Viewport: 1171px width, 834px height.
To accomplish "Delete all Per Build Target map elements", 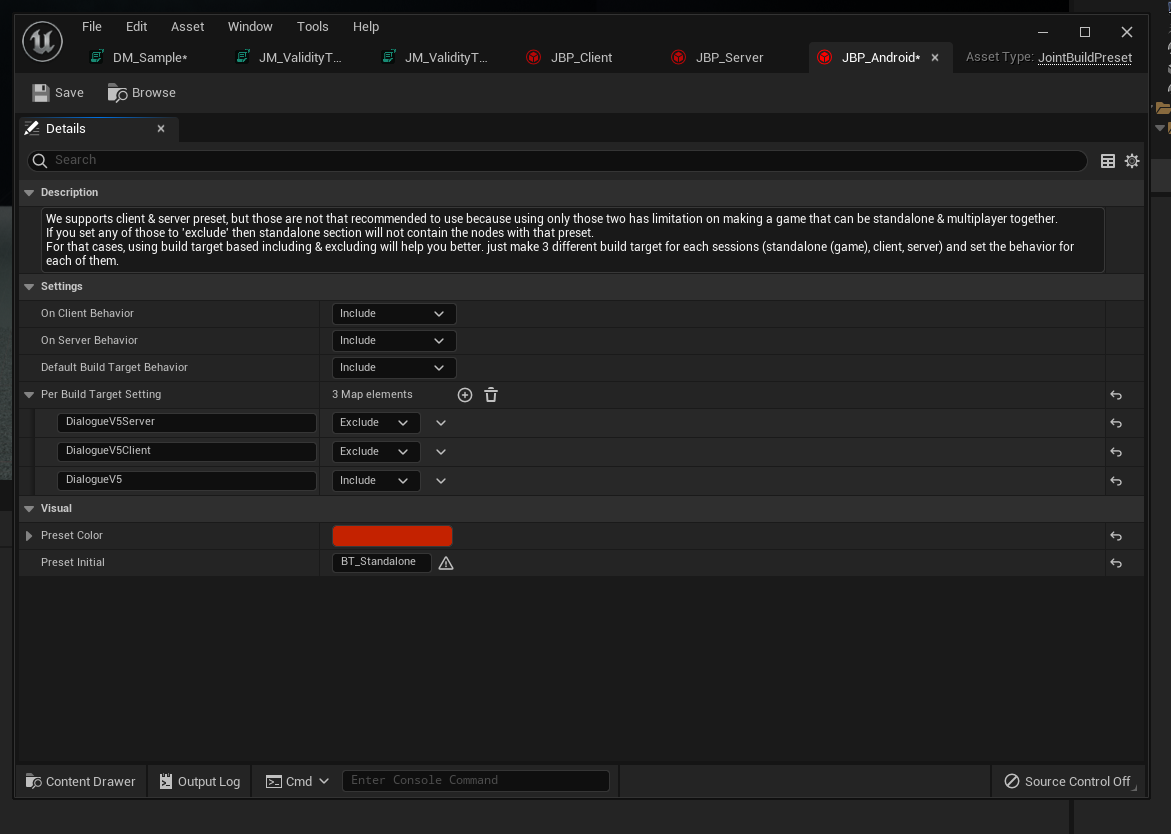I will [x=491, y=395].
